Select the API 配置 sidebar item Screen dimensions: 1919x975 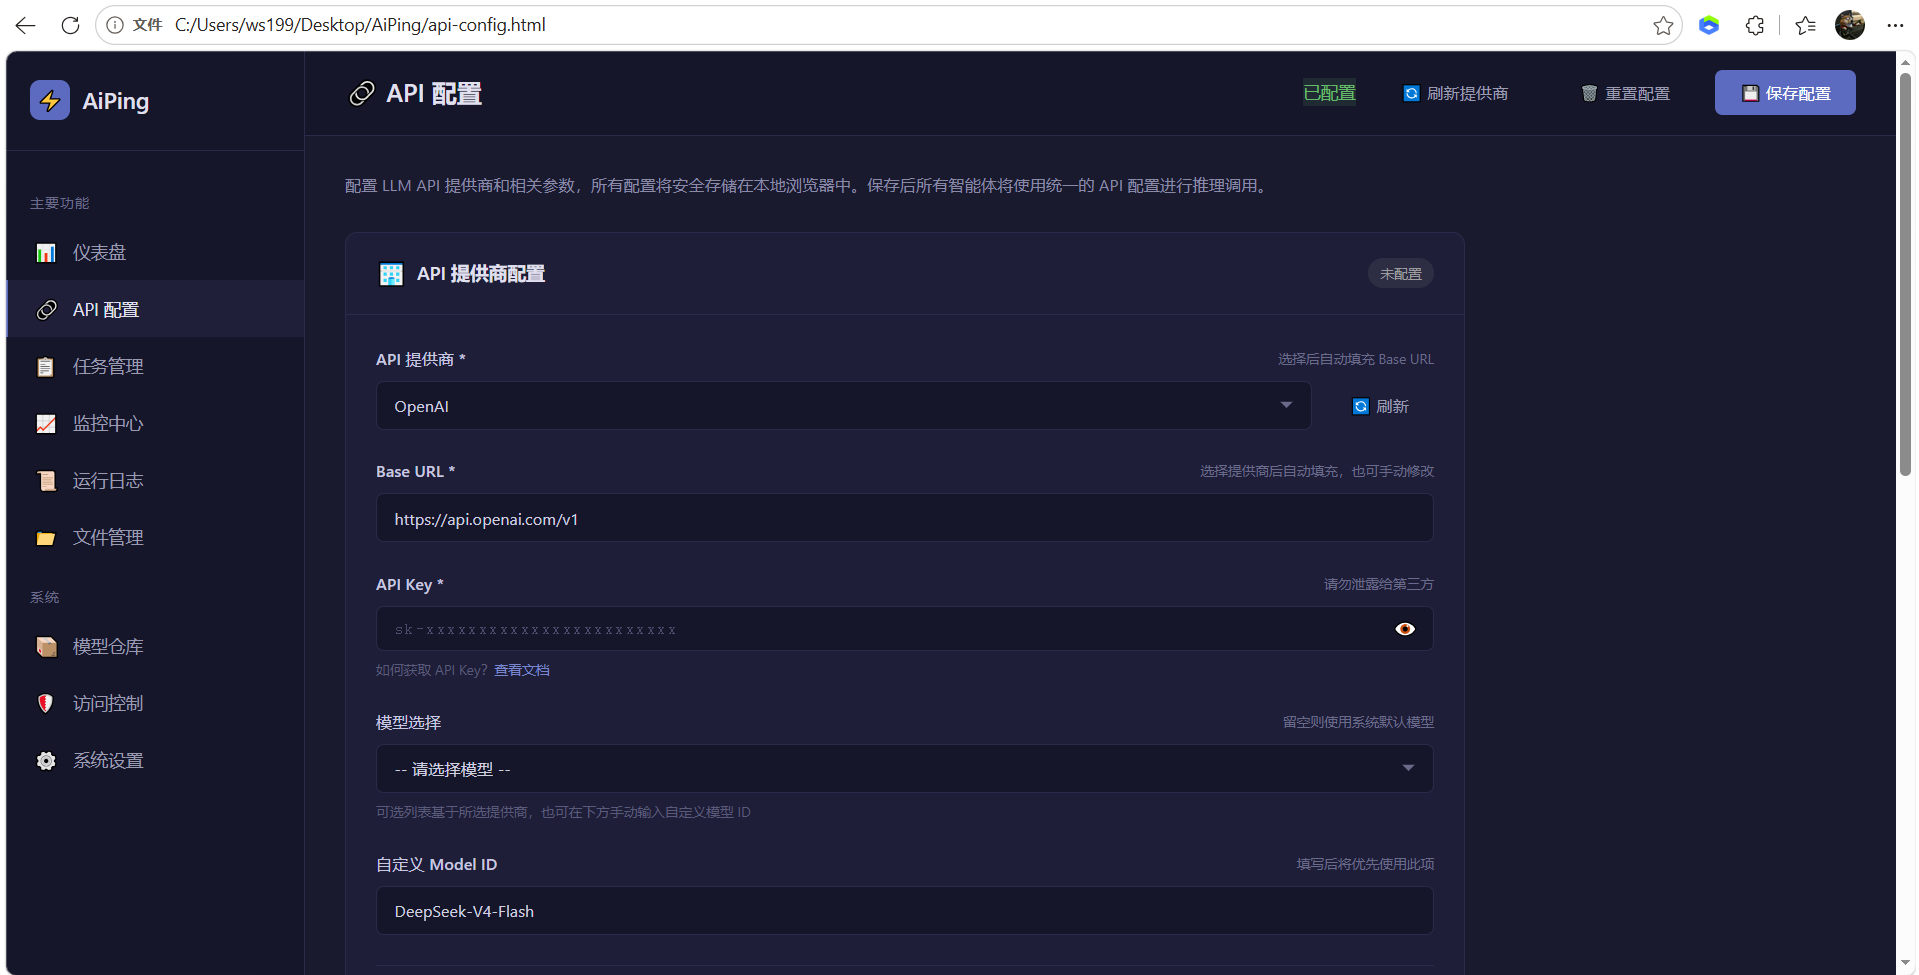(x=155, y=310)
